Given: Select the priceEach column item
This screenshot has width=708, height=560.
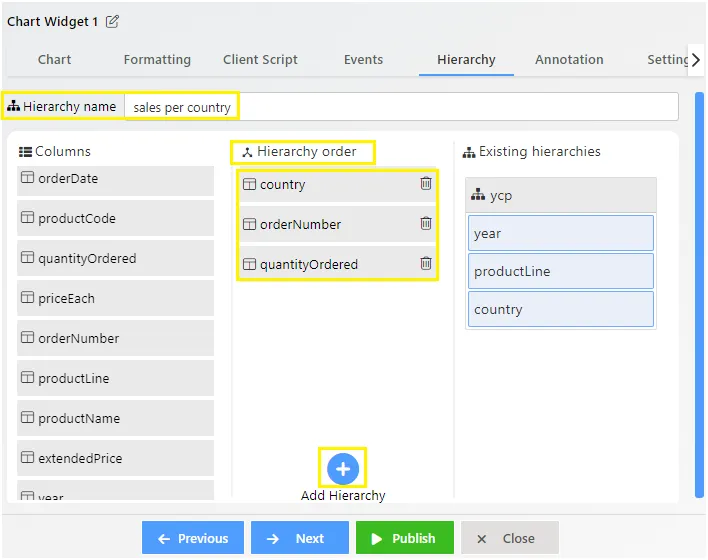Looking at the screenshot, I should coord(115,298).
